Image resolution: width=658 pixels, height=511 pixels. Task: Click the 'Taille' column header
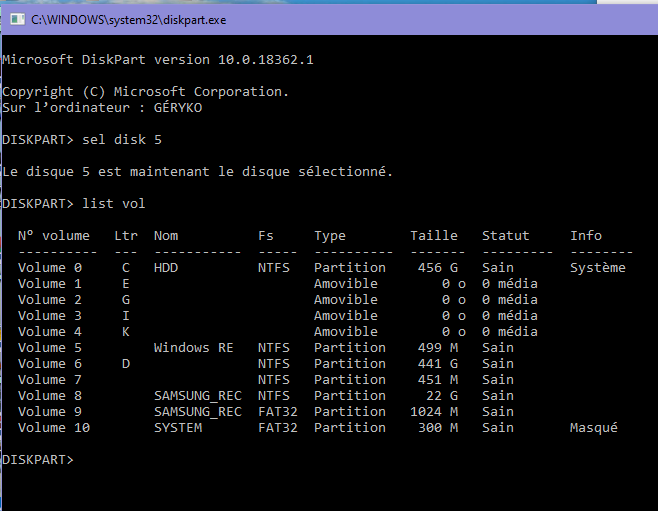pos(434,236)
